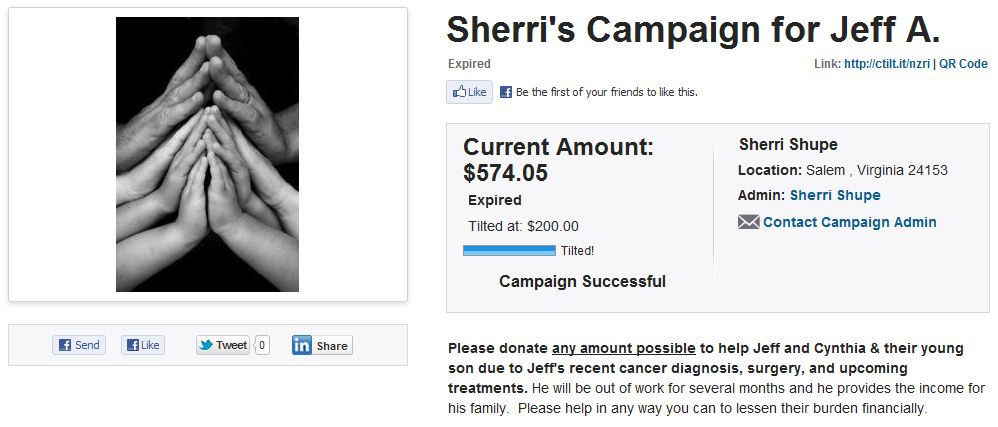Click the Current Amount $574.05 figure
The image size is (998, 427).
coord(506,173)
